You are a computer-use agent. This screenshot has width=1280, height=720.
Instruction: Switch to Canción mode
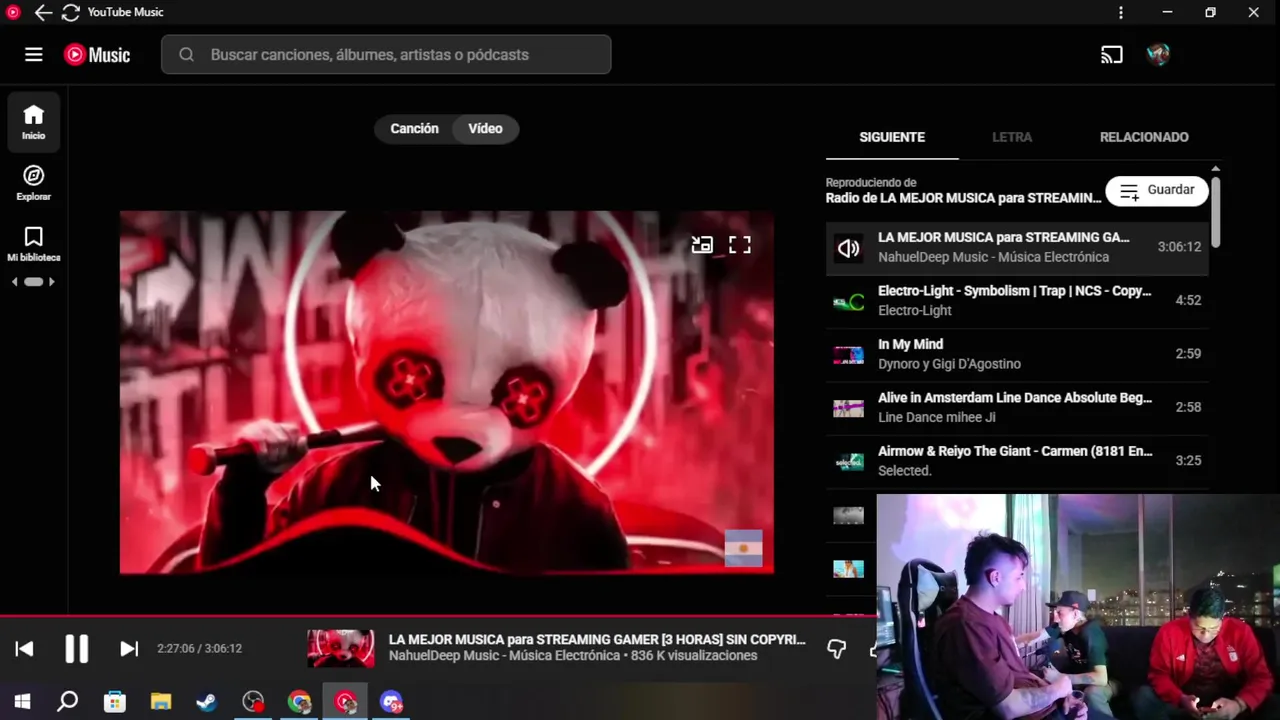click(414, 129)
